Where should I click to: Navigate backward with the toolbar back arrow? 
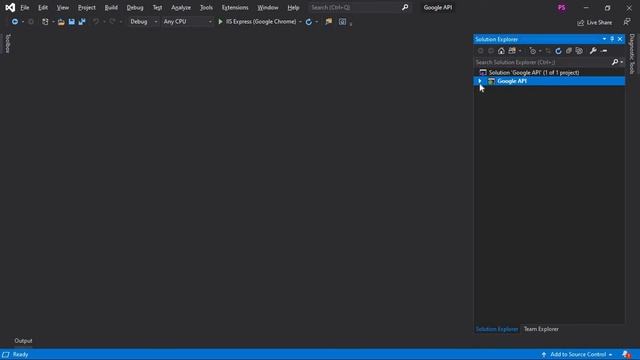point(15,22)
